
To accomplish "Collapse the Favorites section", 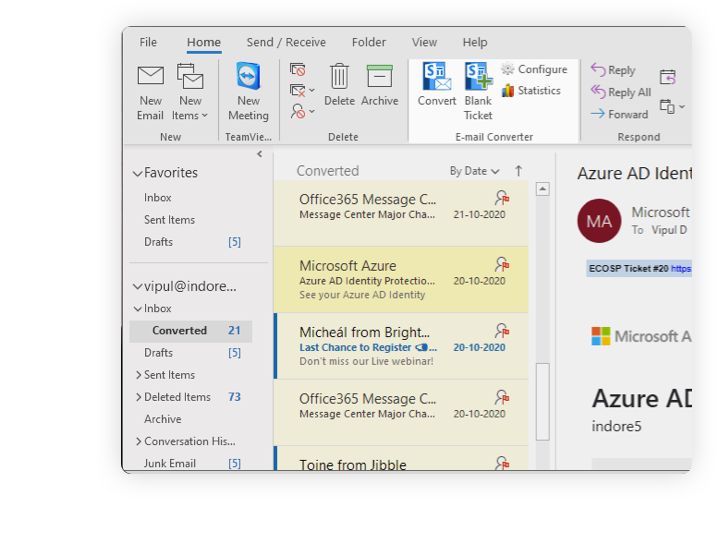I will 137,173.
